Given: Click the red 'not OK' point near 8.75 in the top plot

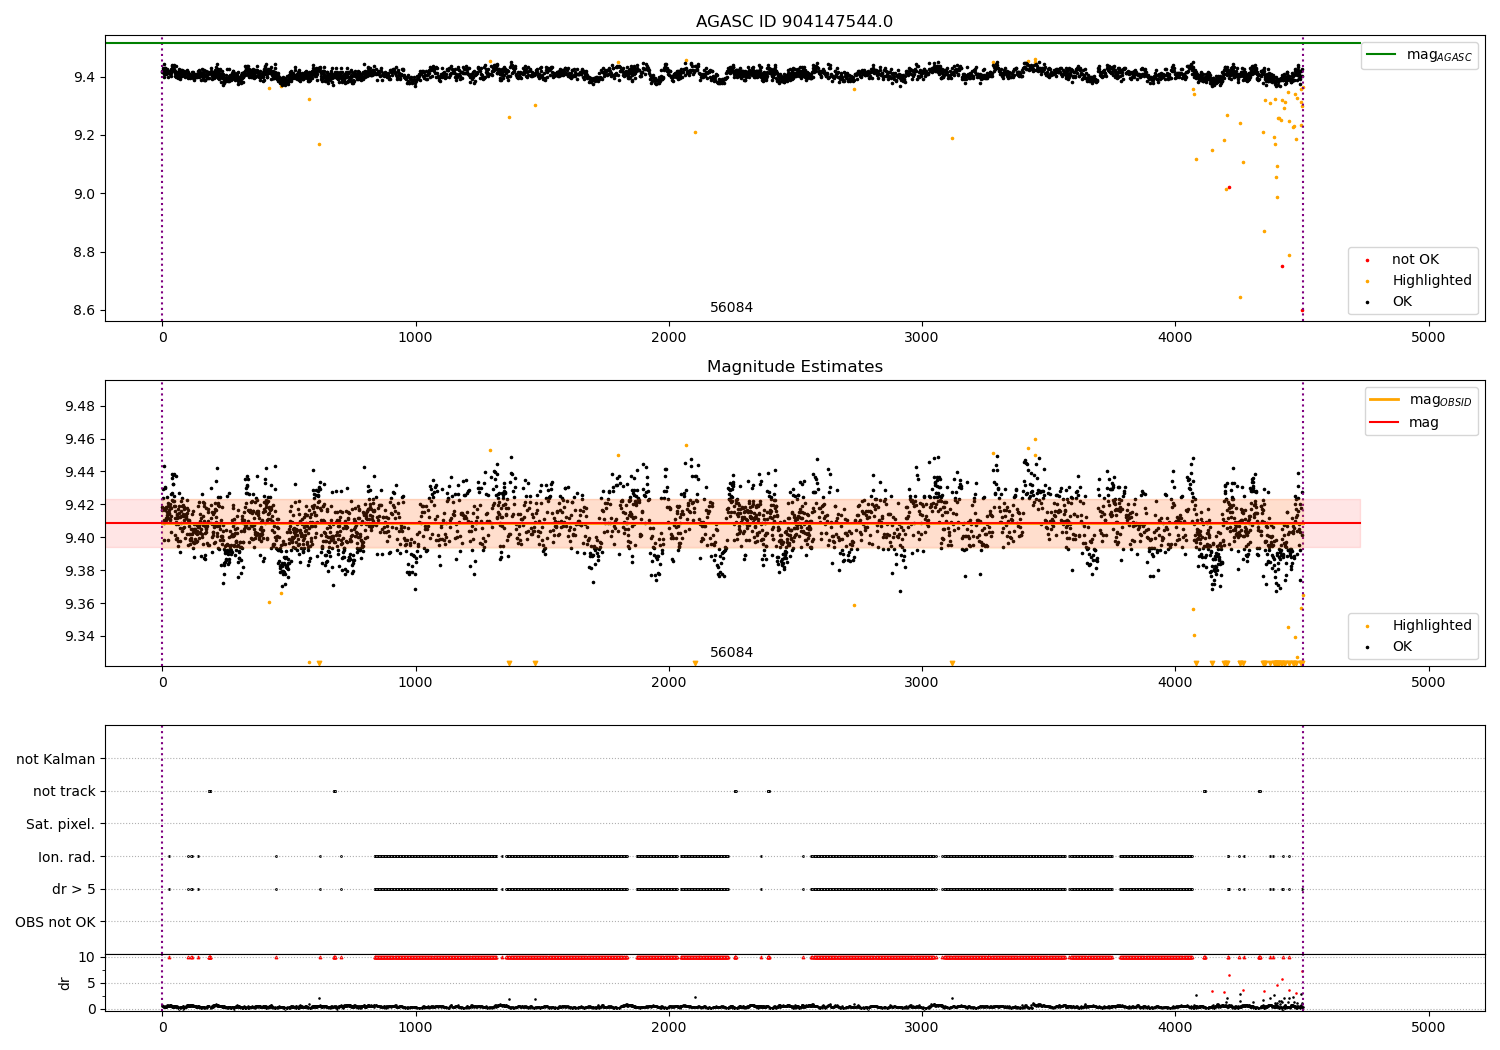Looking at the screenshot, I should 1282,266.
